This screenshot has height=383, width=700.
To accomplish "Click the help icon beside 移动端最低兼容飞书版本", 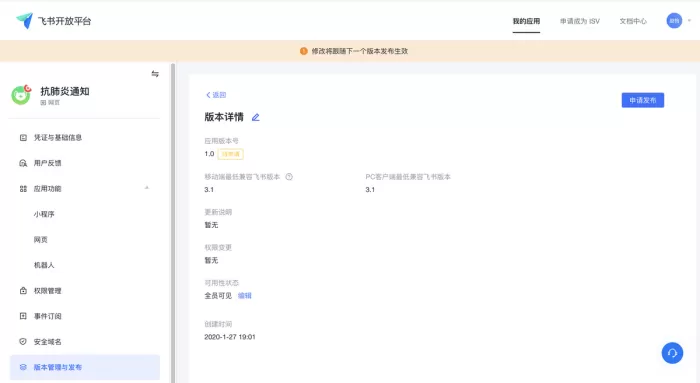I will (289, 177).
